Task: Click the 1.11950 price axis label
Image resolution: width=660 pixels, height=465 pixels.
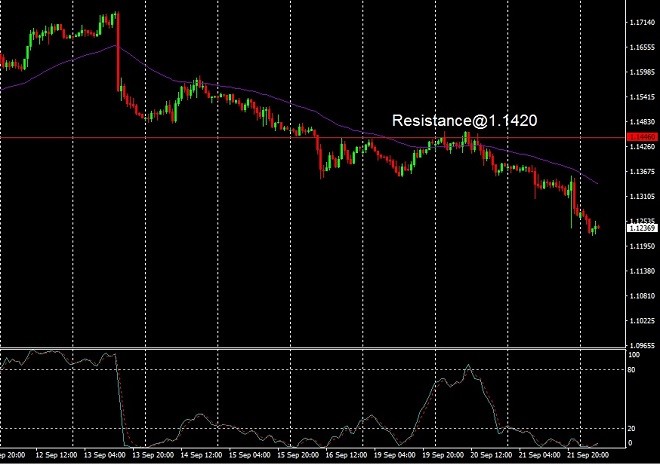Action: [x=642, y=246]
